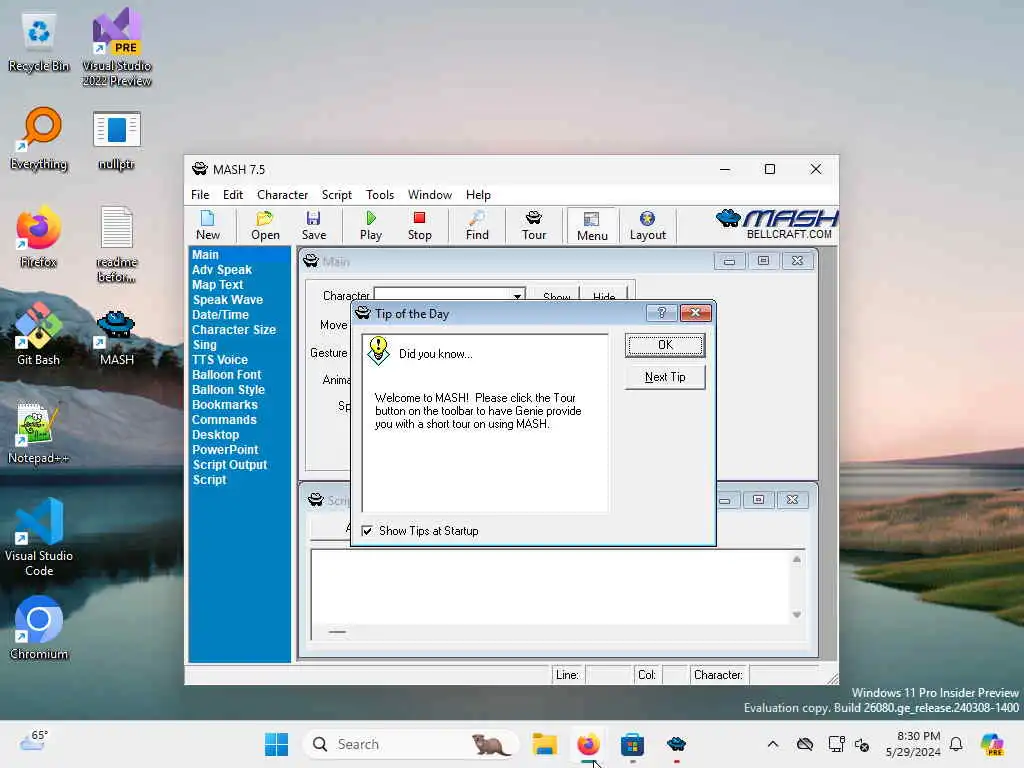Toggle the Menu toolbar button
The image size is (1024, 768).
[592, 226]
